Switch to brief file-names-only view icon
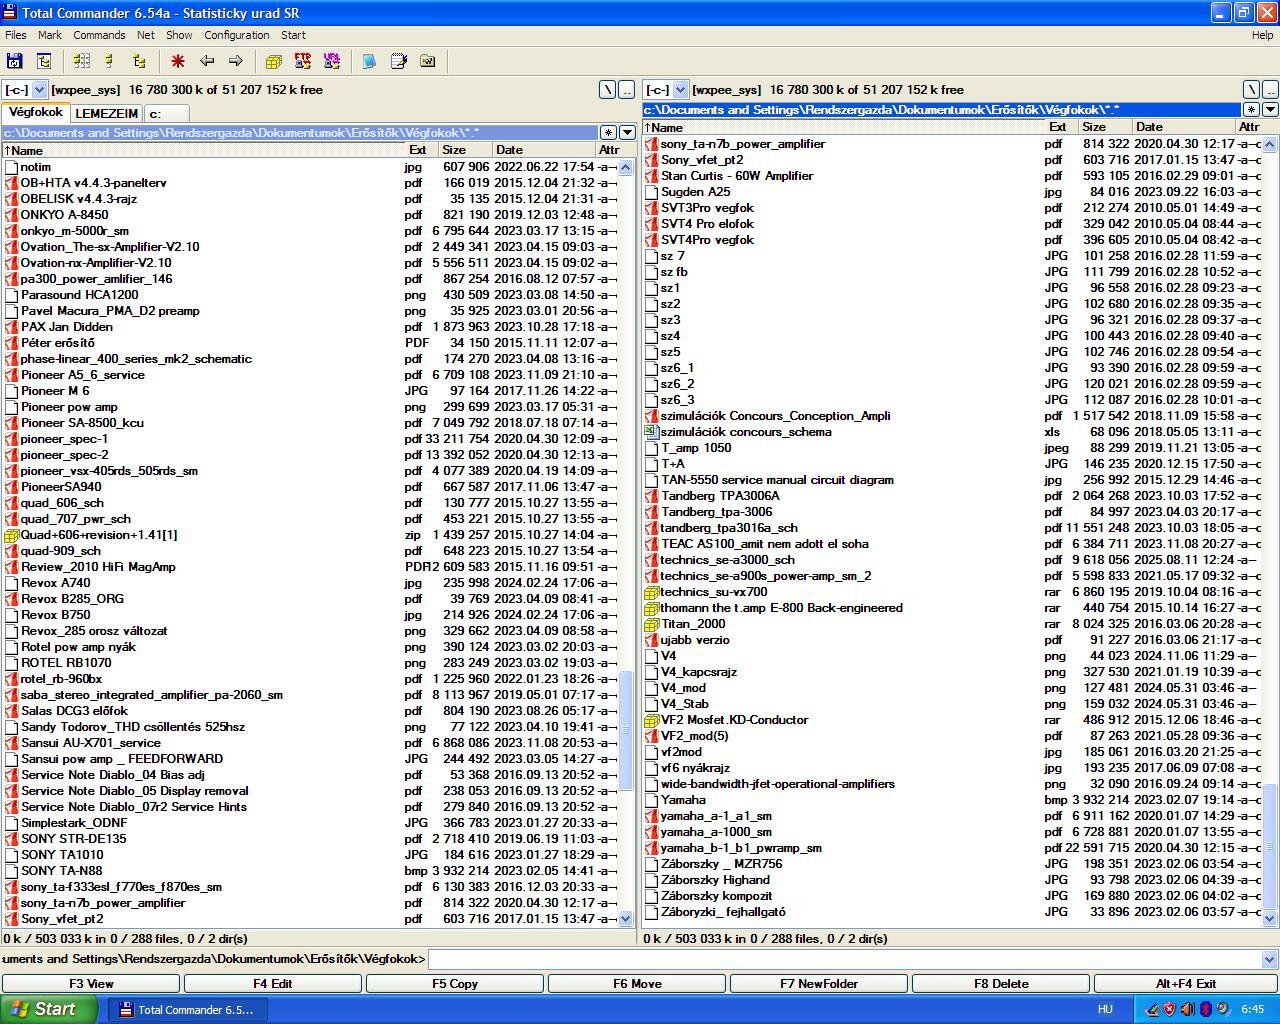This screenshot has width=1280, height=1024. pos(82,61)
